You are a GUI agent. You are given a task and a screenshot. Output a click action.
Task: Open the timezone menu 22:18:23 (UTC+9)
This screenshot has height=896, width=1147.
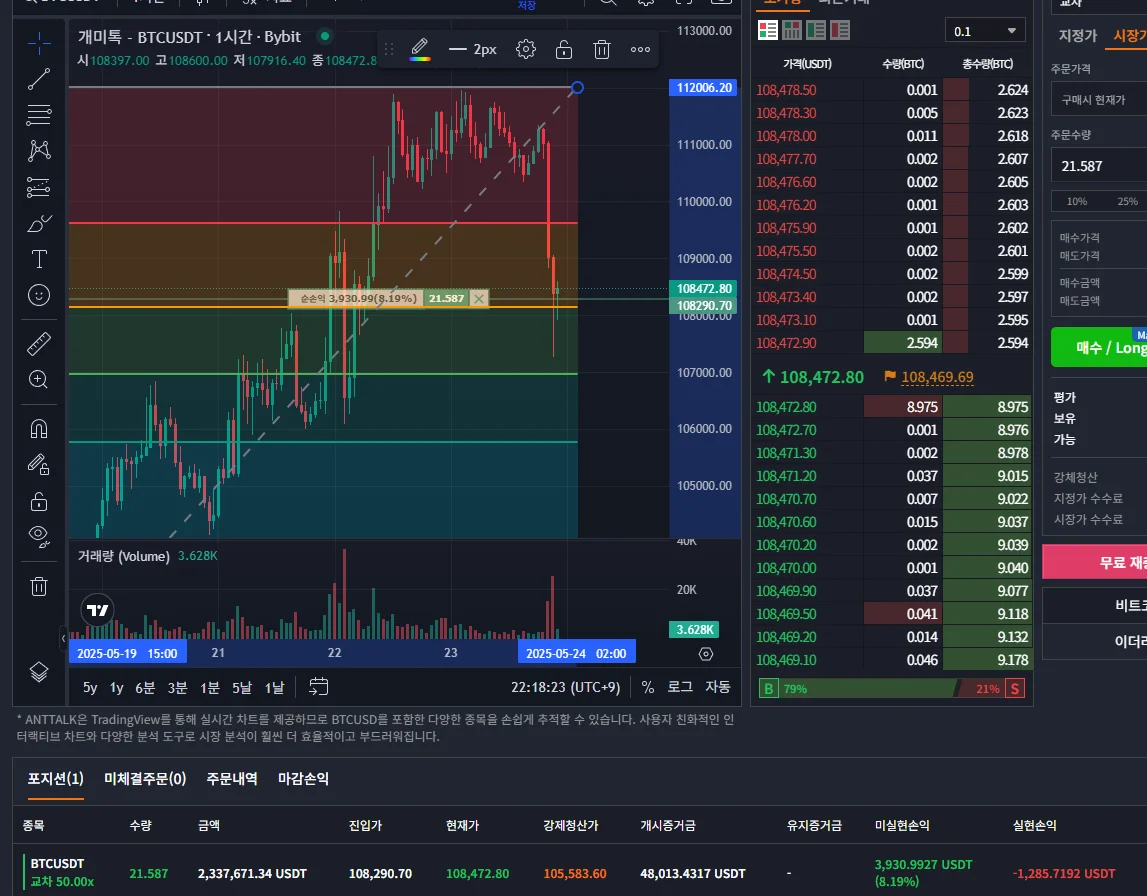pos(565,688)
